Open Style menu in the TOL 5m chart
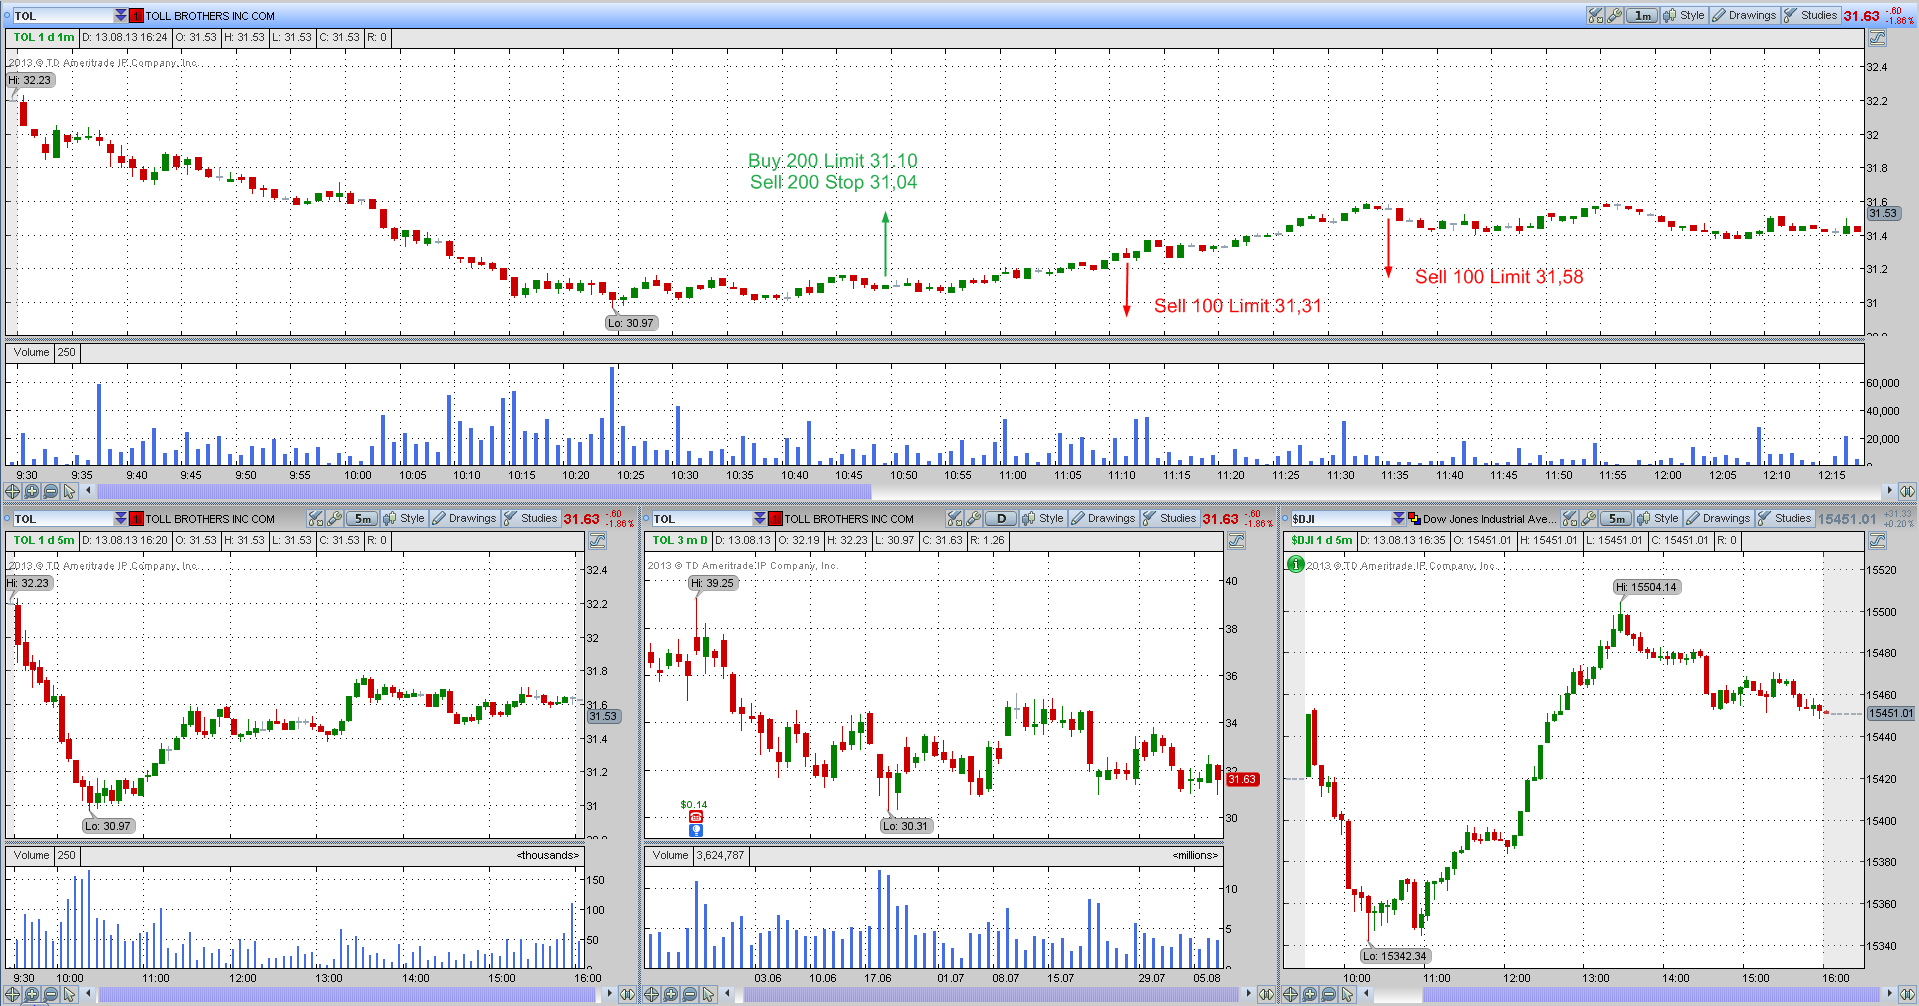The width and height of the screenshot is (1919, 1006). [x=404, y=518]
